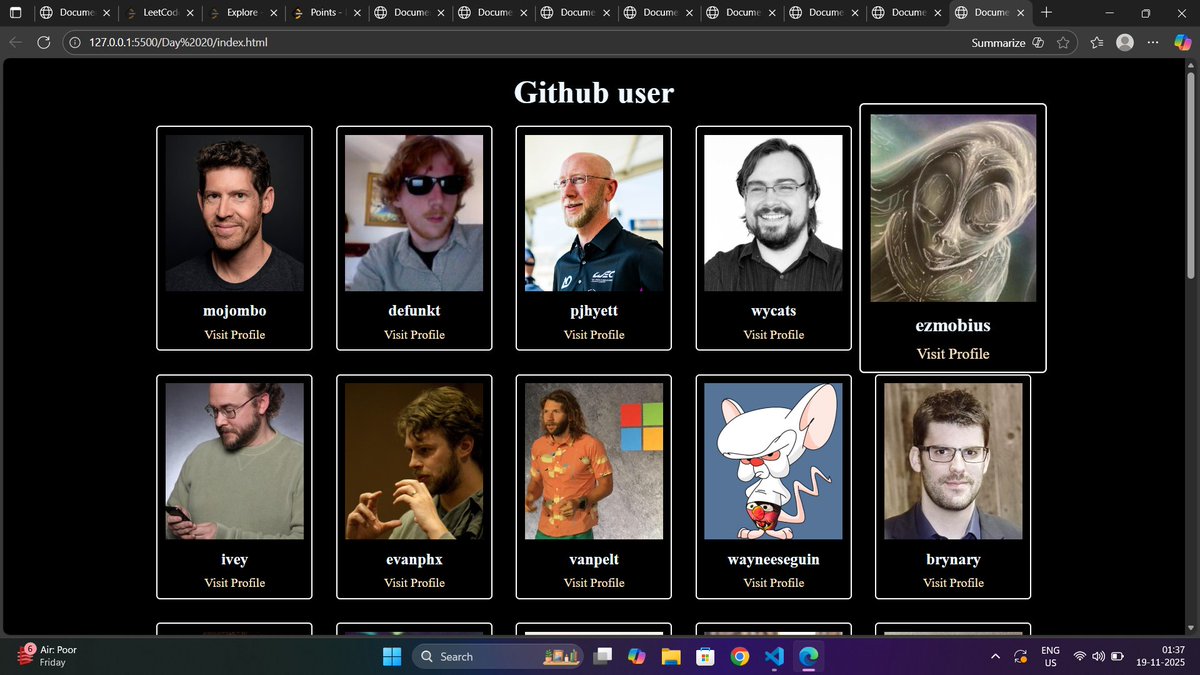Open Chrome from the taskbar
The width and height of the screenshot is (1200, 675).
point(739,656)
